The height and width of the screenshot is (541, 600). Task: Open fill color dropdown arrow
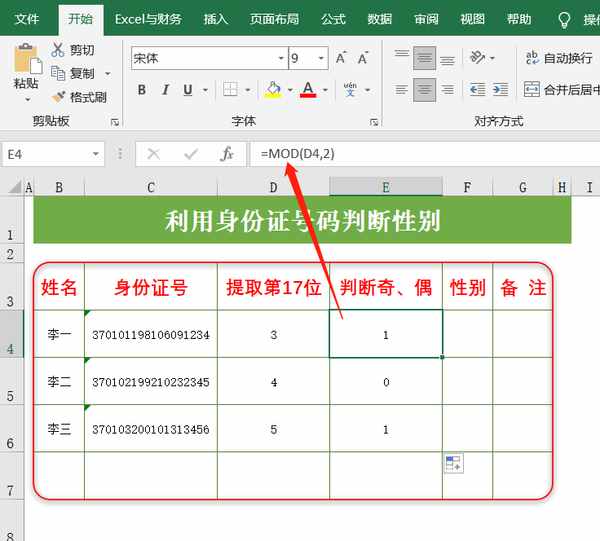[290, 90]
